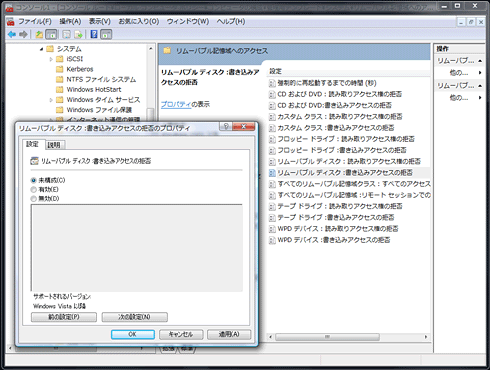Viewport: 490px width, 370px height.
Task: Open the ウィンドウ(W) menu
Action: [x=188, y=22]
